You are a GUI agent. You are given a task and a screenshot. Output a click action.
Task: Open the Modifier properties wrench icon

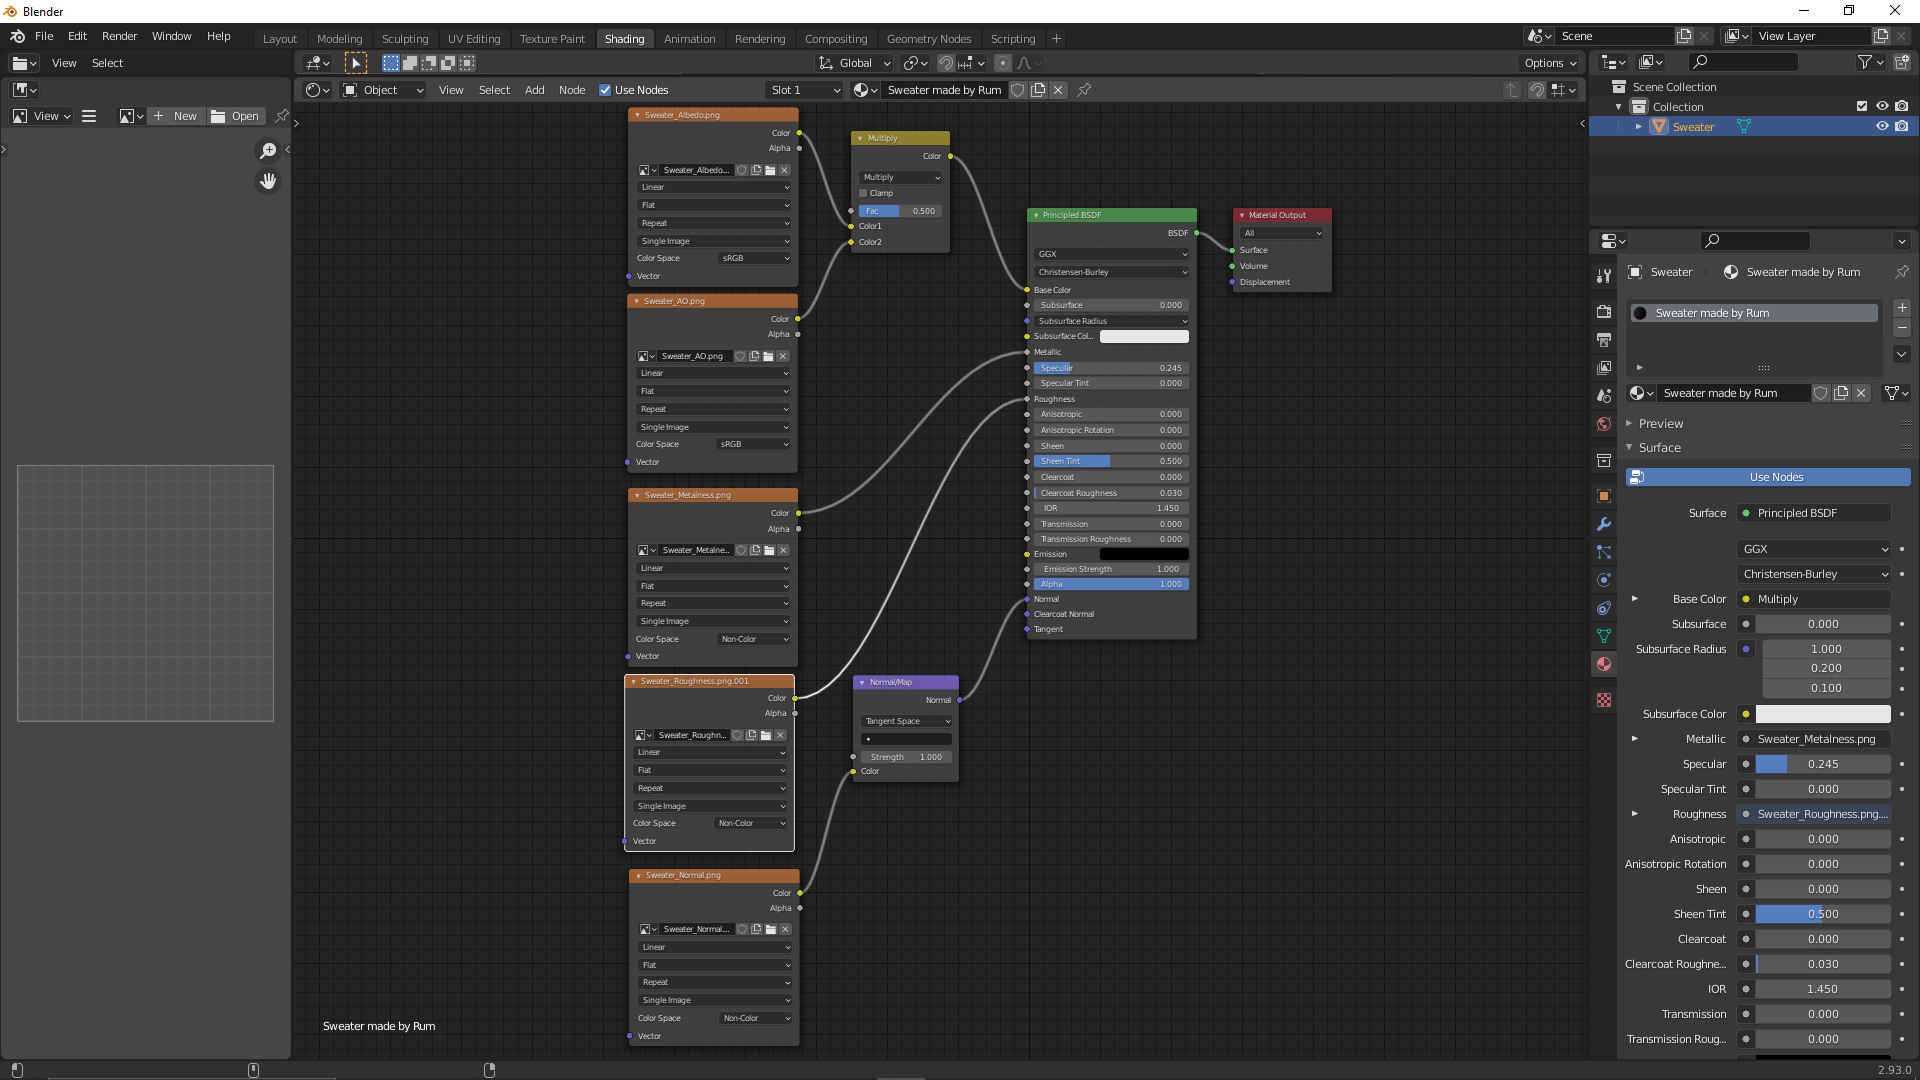pyautogui.click(x=1604, y=524)
